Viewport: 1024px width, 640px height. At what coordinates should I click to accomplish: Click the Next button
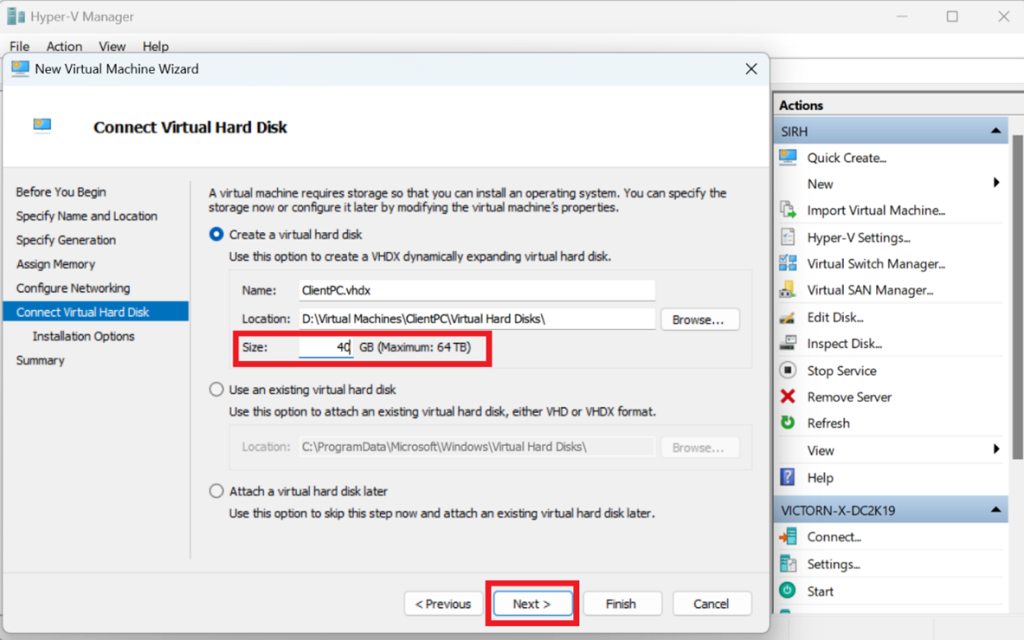(x=532, y=603)
